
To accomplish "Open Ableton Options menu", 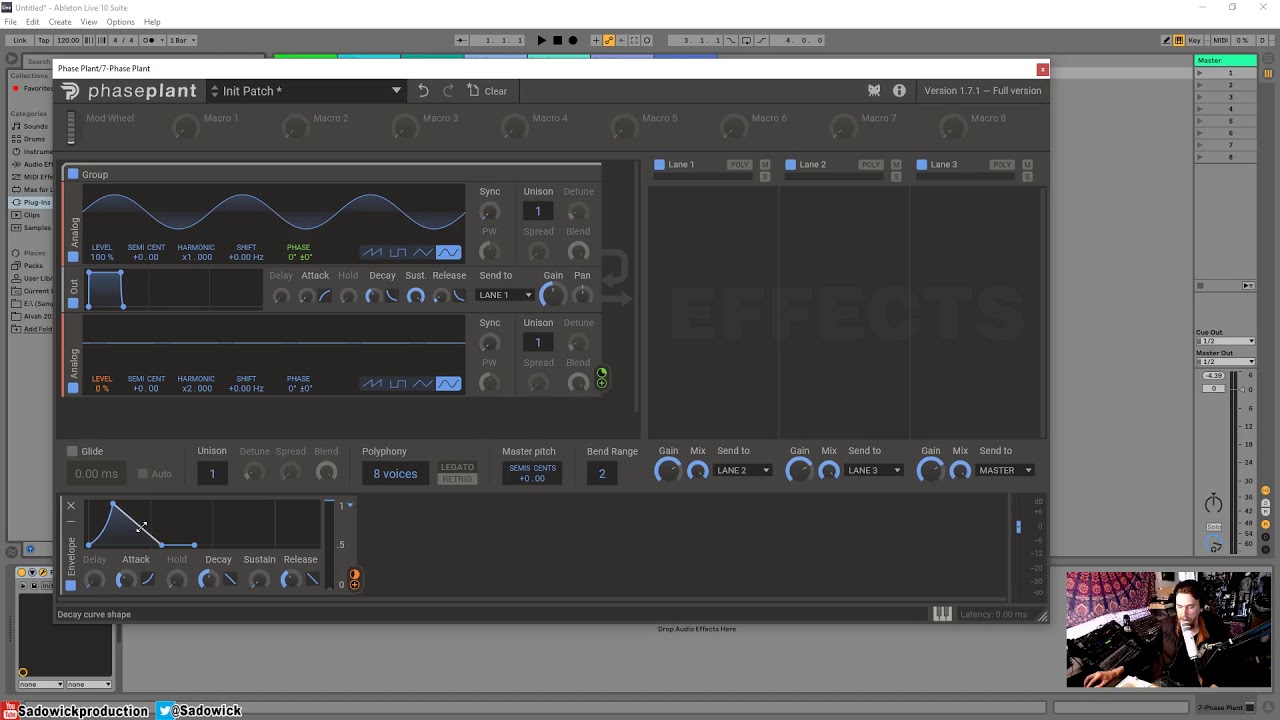I will point(120,22).
